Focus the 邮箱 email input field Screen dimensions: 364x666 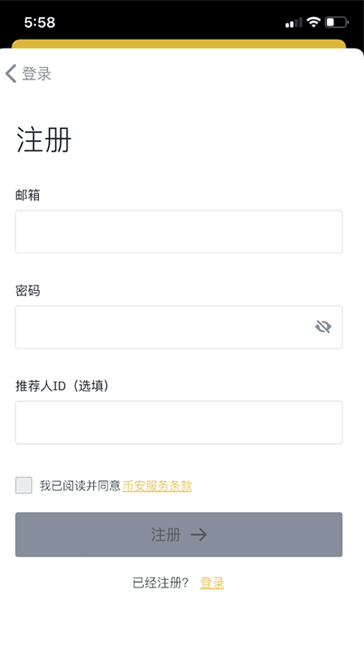point(179,231)
